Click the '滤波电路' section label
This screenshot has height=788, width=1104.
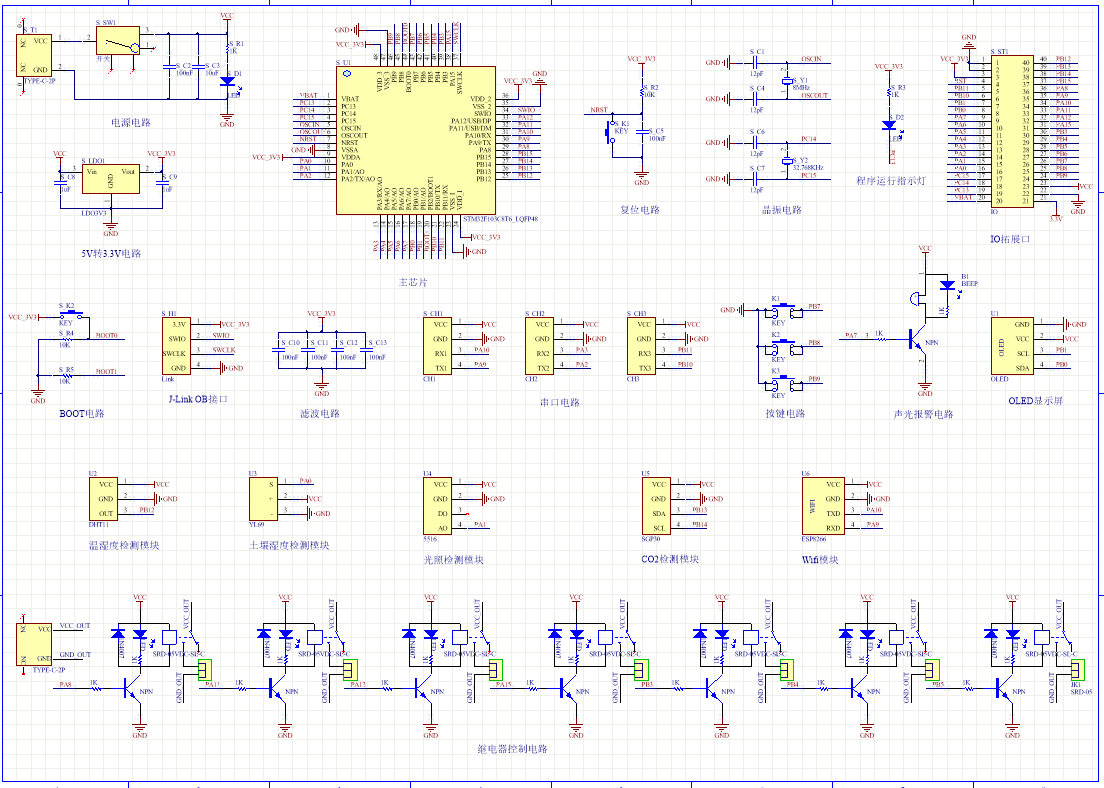(320, 414)
